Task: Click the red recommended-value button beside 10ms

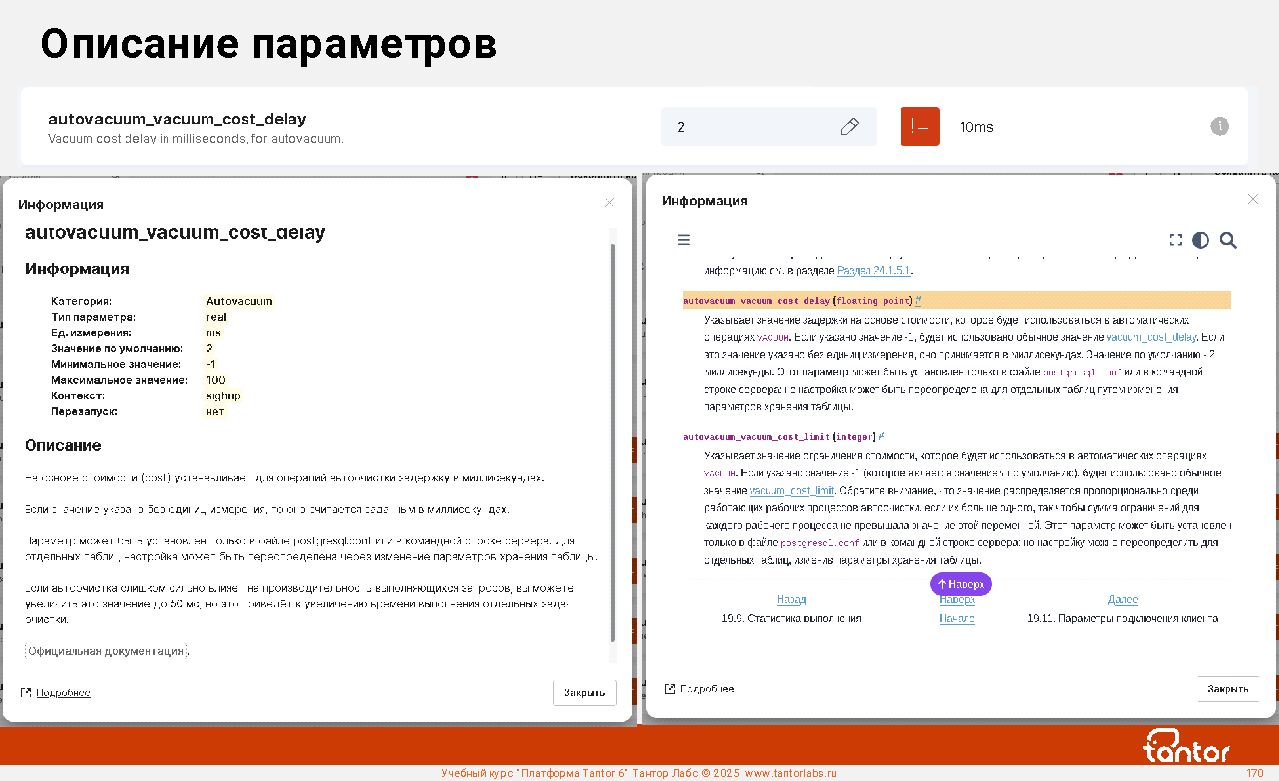Action: [920, 127]
